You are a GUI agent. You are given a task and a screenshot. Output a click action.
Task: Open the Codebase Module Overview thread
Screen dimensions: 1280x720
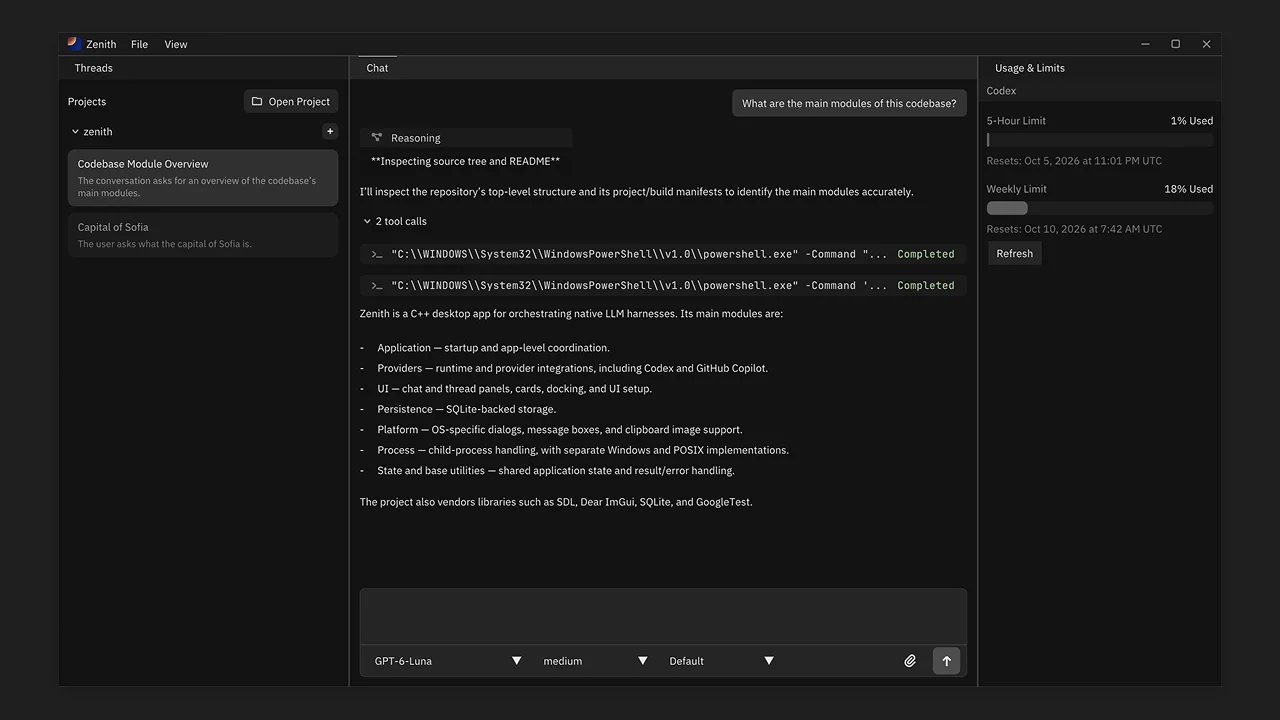tap(203, 178)
